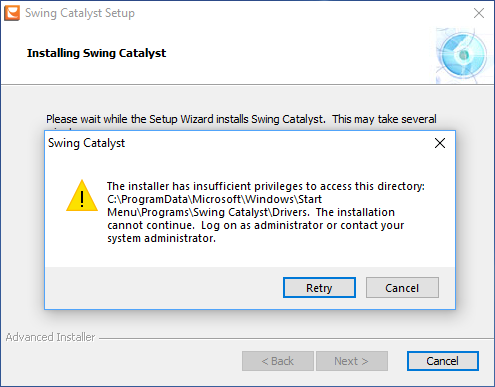Click the orange Swing Catalyst logo in title bar

(12, 13)
